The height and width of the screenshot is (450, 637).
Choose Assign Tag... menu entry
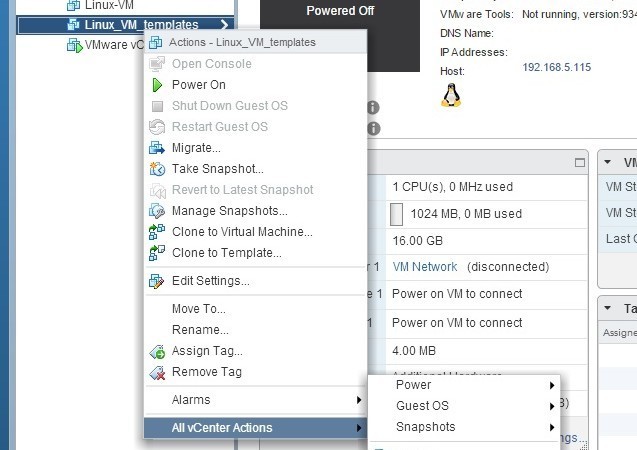click(256, 351)
